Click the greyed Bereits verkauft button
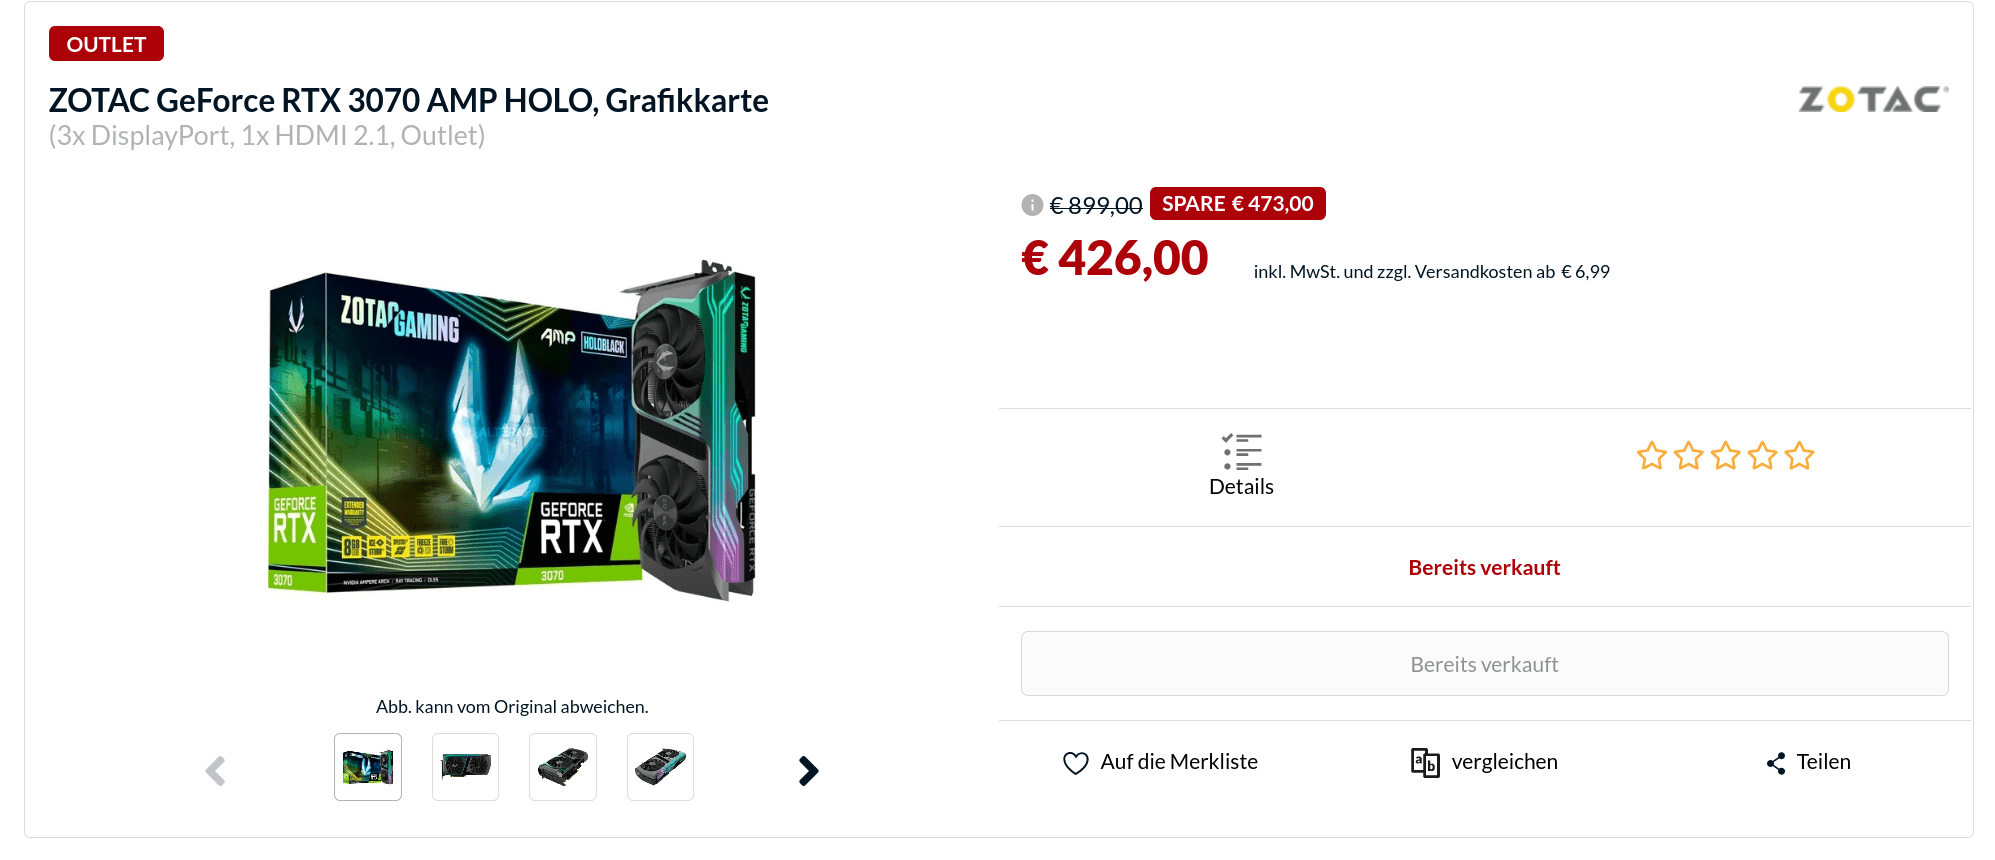 pos(1484,664)
